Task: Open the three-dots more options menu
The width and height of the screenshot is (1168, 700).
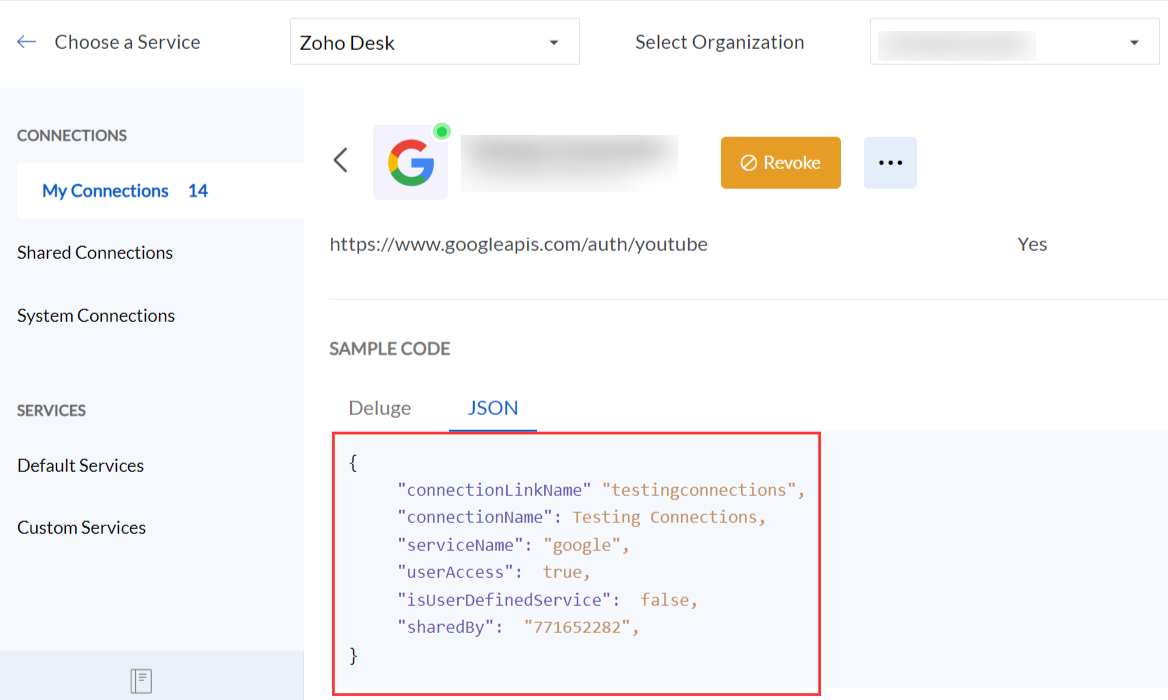Action: 890,163
